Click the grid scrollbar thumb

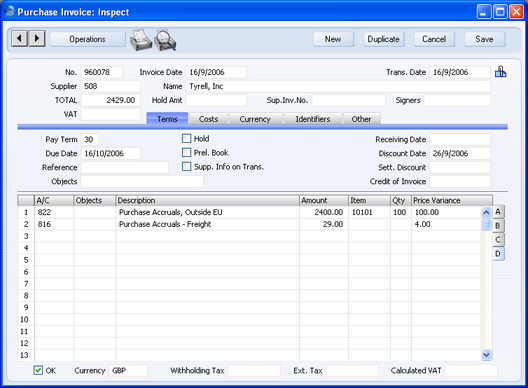486,224
